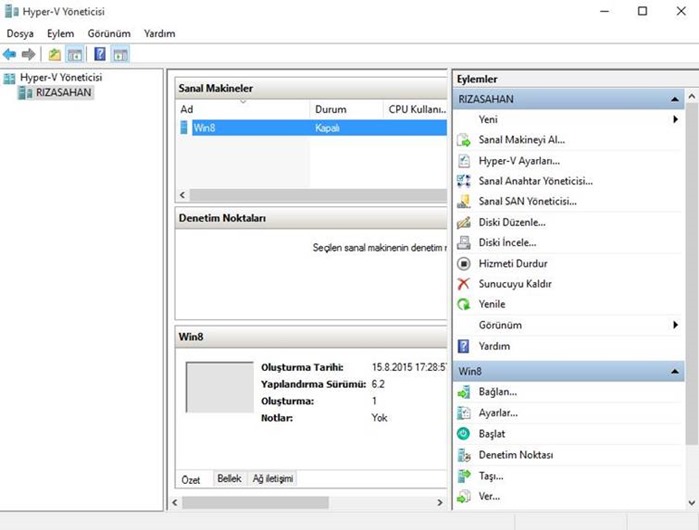Open the Dosya menu

pyautogui.click(x=20, y=33)
